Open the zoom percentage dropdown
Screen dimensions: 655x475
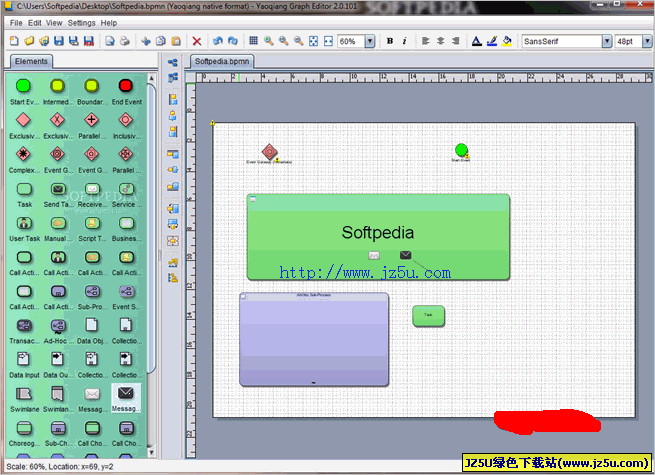coord(370,41)
